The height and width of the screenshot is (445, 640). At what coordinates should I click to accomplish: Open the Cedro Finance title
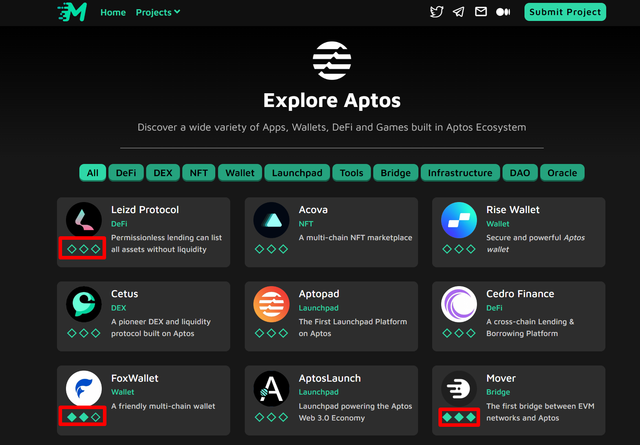(x=520, y=294)
